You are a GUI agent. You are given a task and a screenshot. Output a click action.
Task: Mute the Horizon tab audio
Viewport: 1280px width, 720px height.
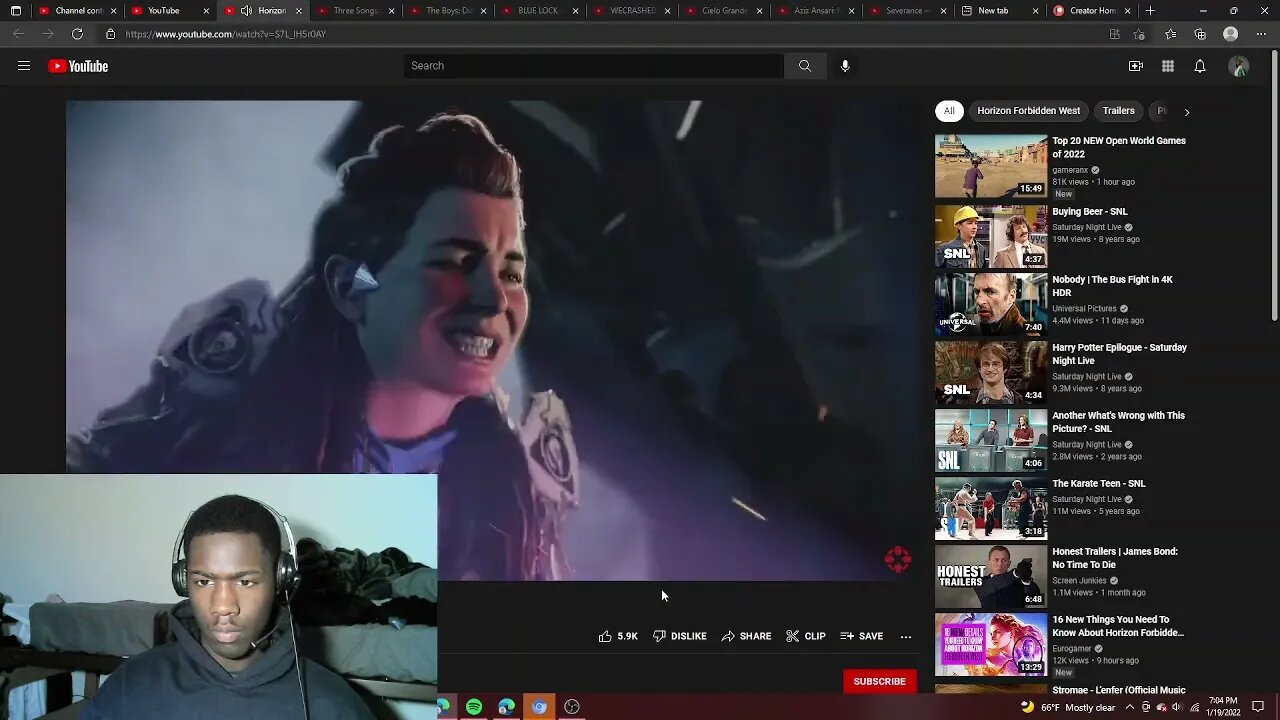pos(246,11)
